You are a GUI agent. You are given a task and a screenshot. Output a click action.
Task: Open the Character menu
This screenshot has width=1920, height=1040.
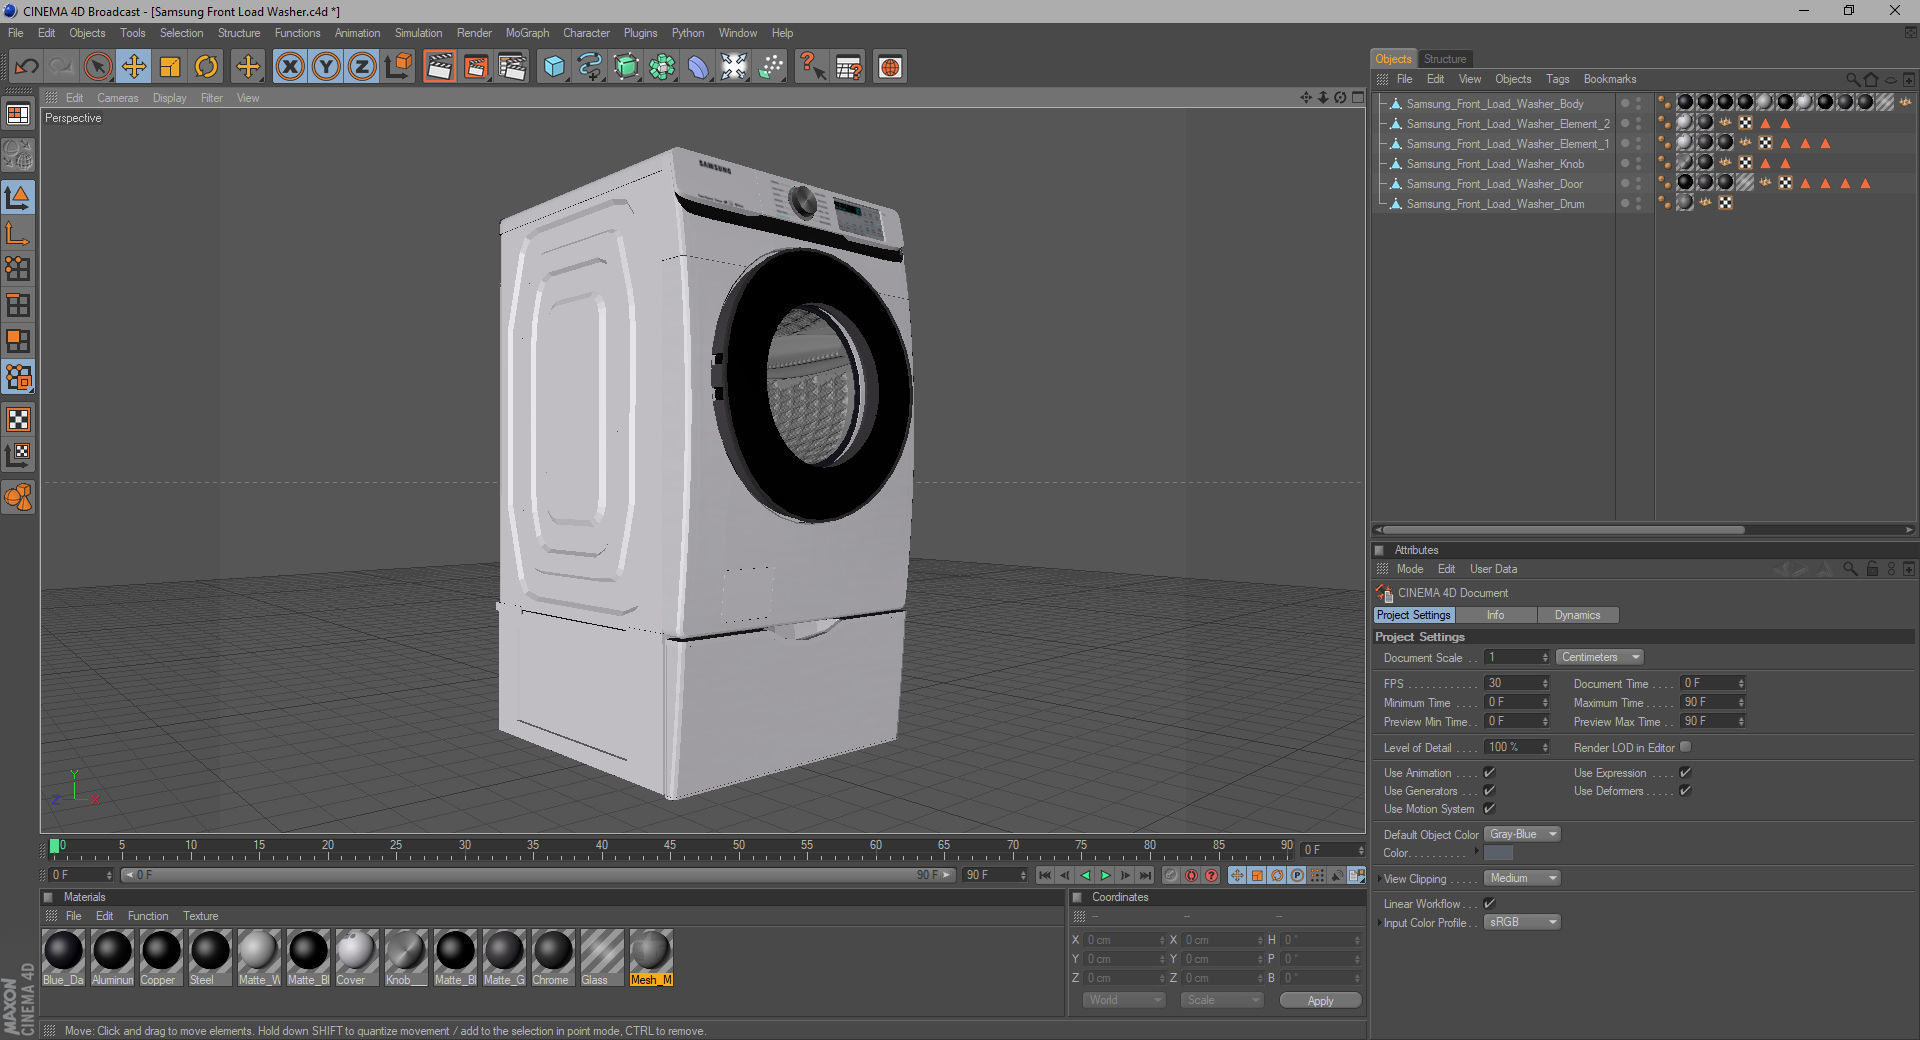click(x=586, y=33)
